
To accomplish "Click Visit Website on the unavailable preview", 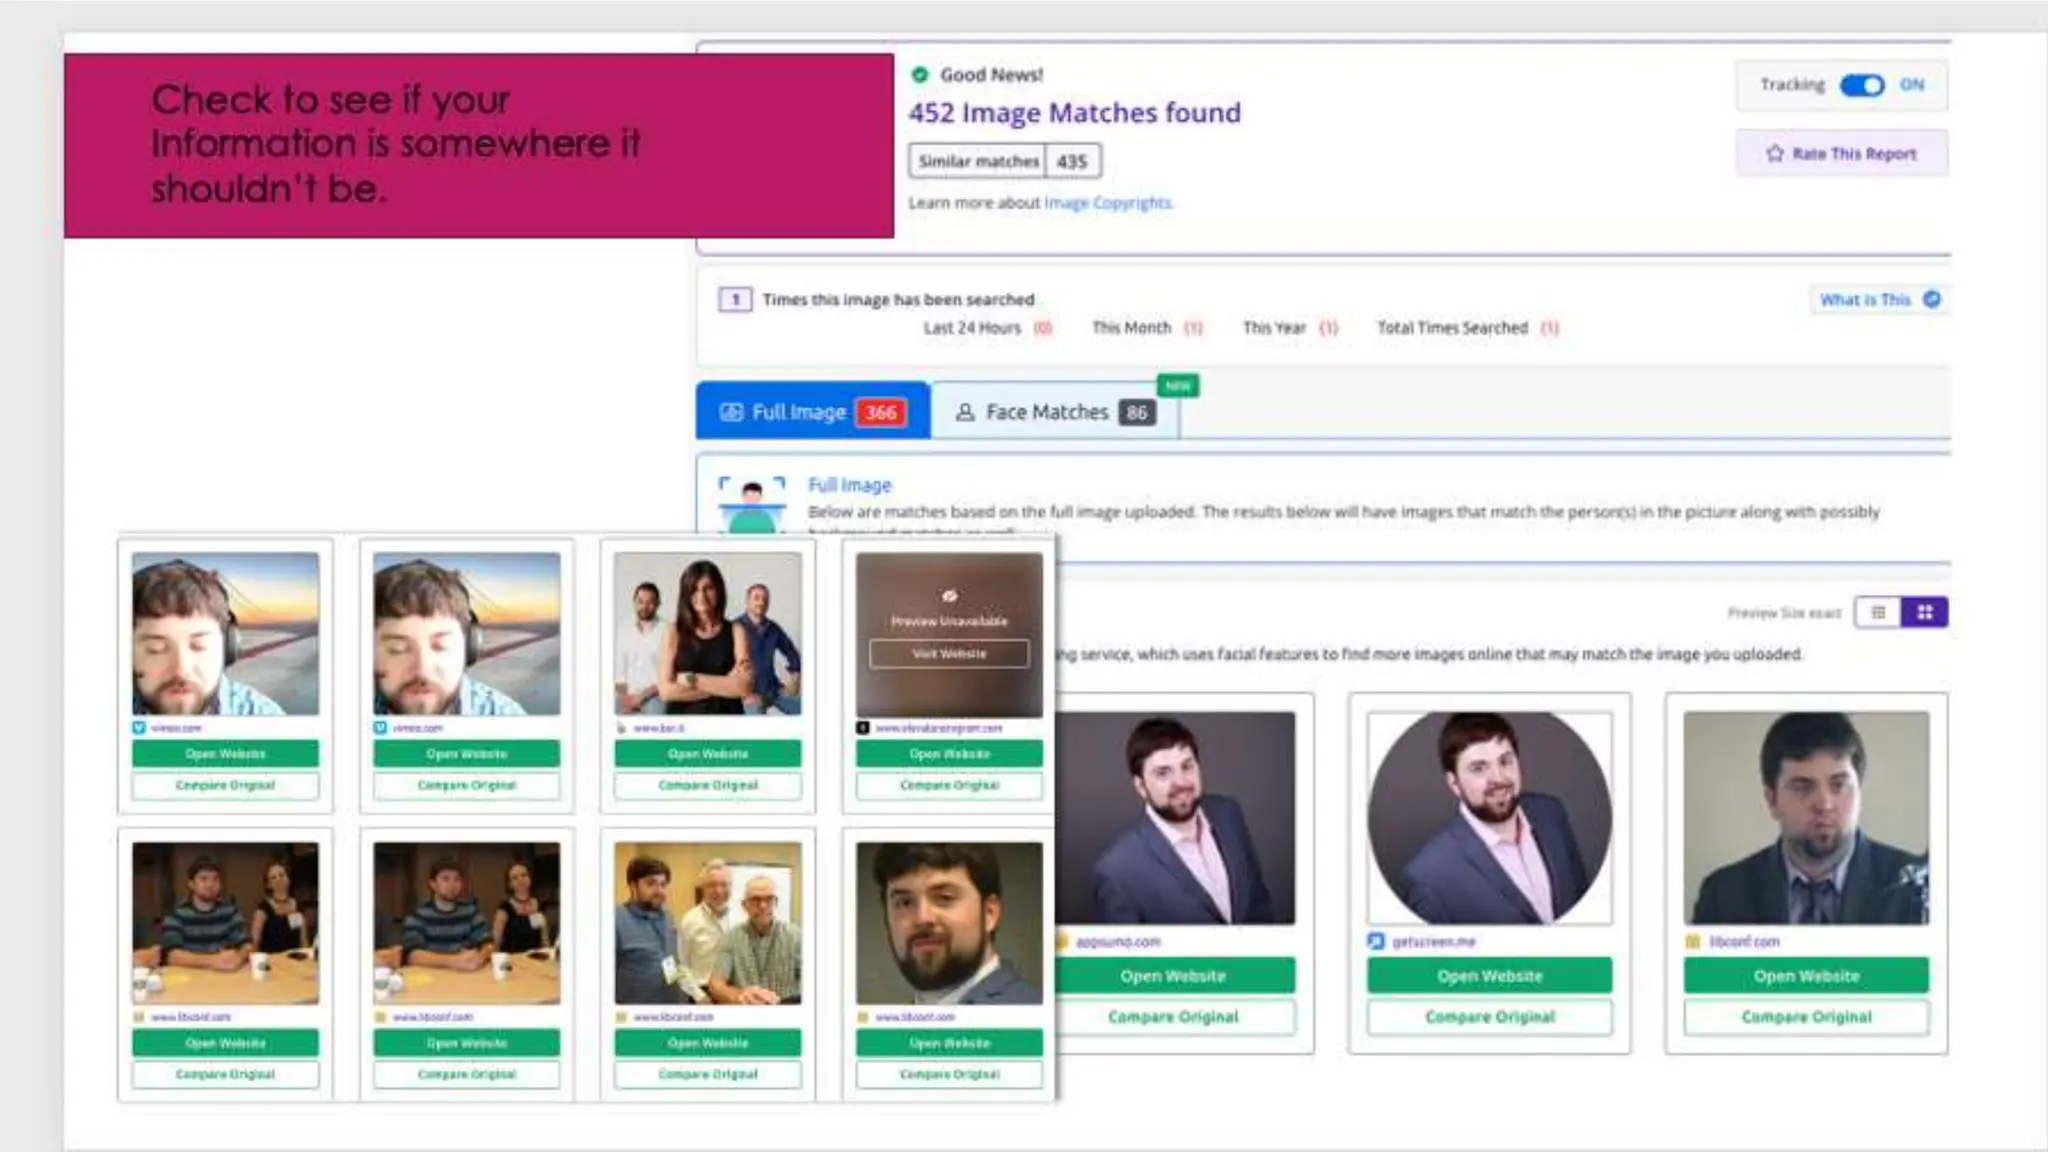I will pos(948,654).
